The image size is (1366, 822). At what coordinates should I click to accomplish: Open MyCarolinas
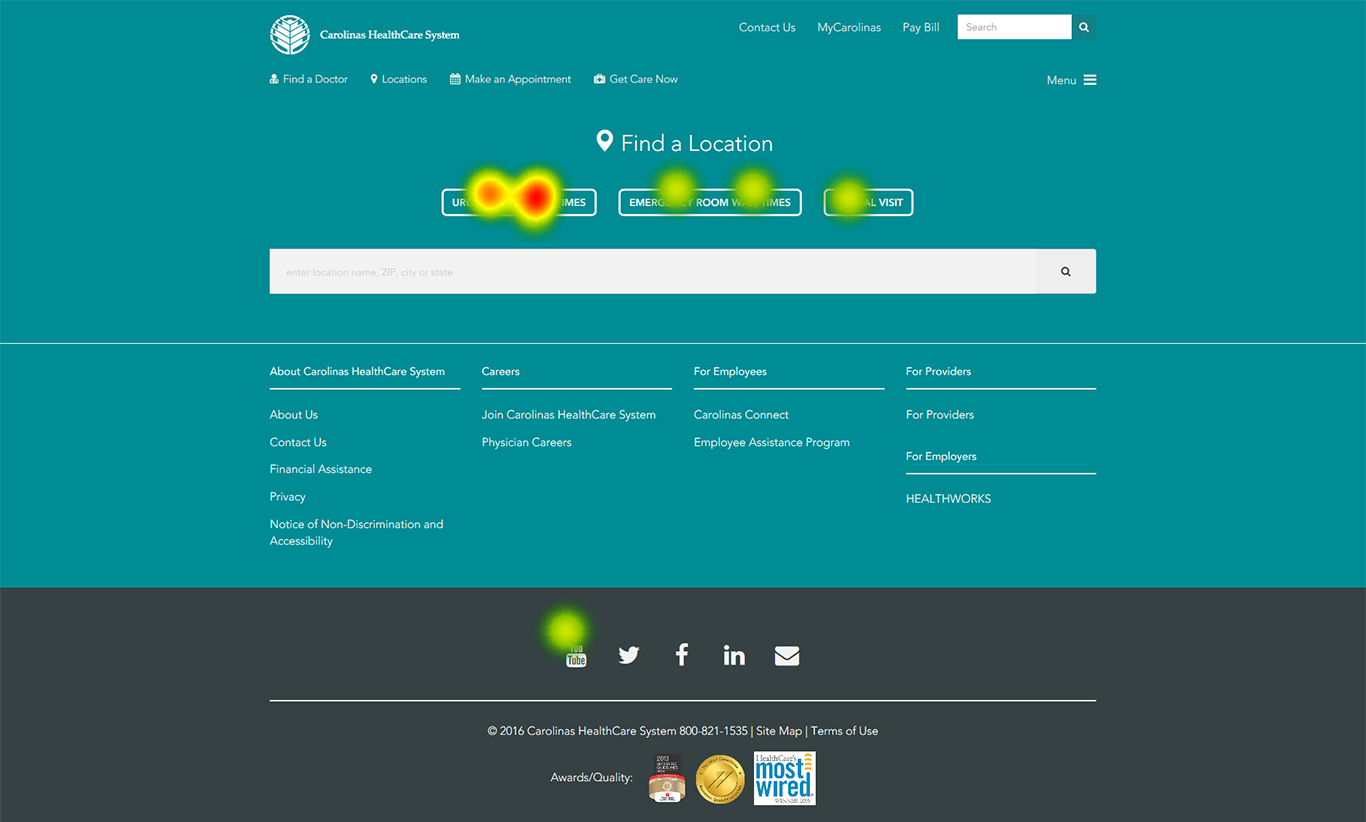(849, 27)
